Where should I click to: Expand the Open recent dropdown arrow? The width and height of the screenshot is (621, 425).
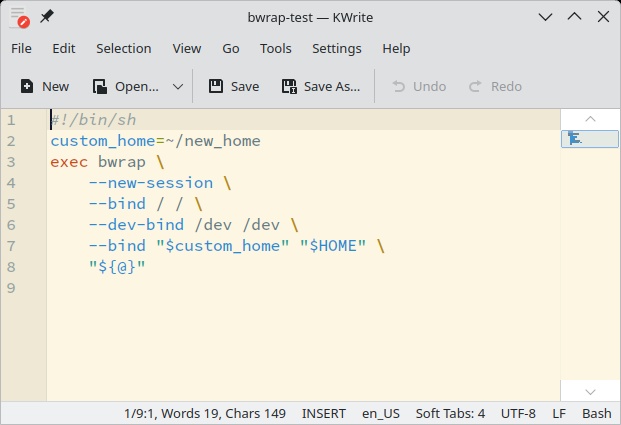pyautogui.click(x=178, y=86)
